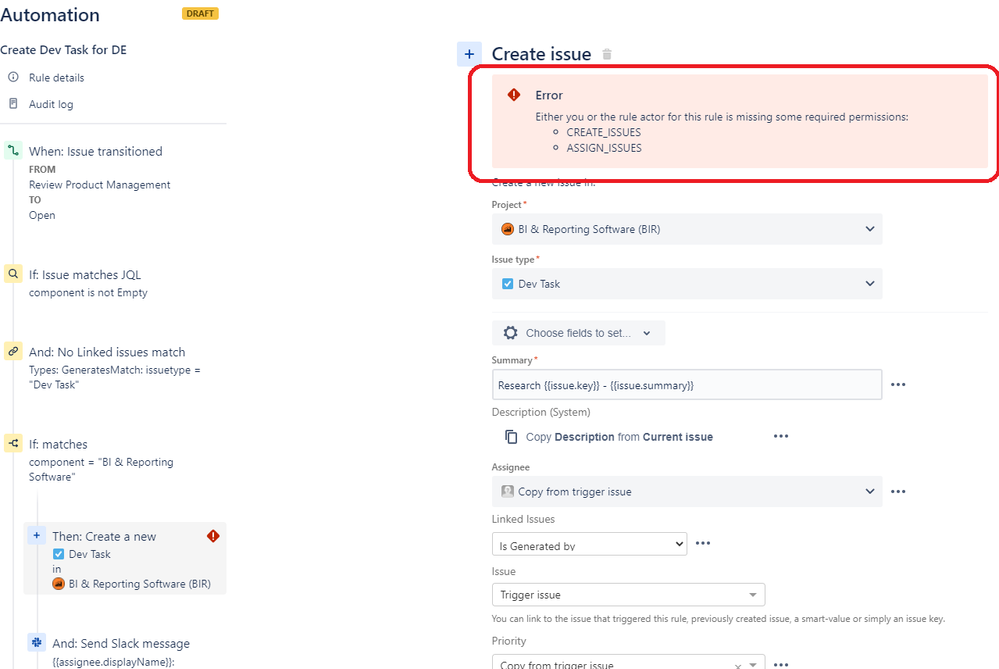The height and width of the screenshot is (669, 999).
Task: Select the No Linked issues match link icon
Action: (13, 351)
